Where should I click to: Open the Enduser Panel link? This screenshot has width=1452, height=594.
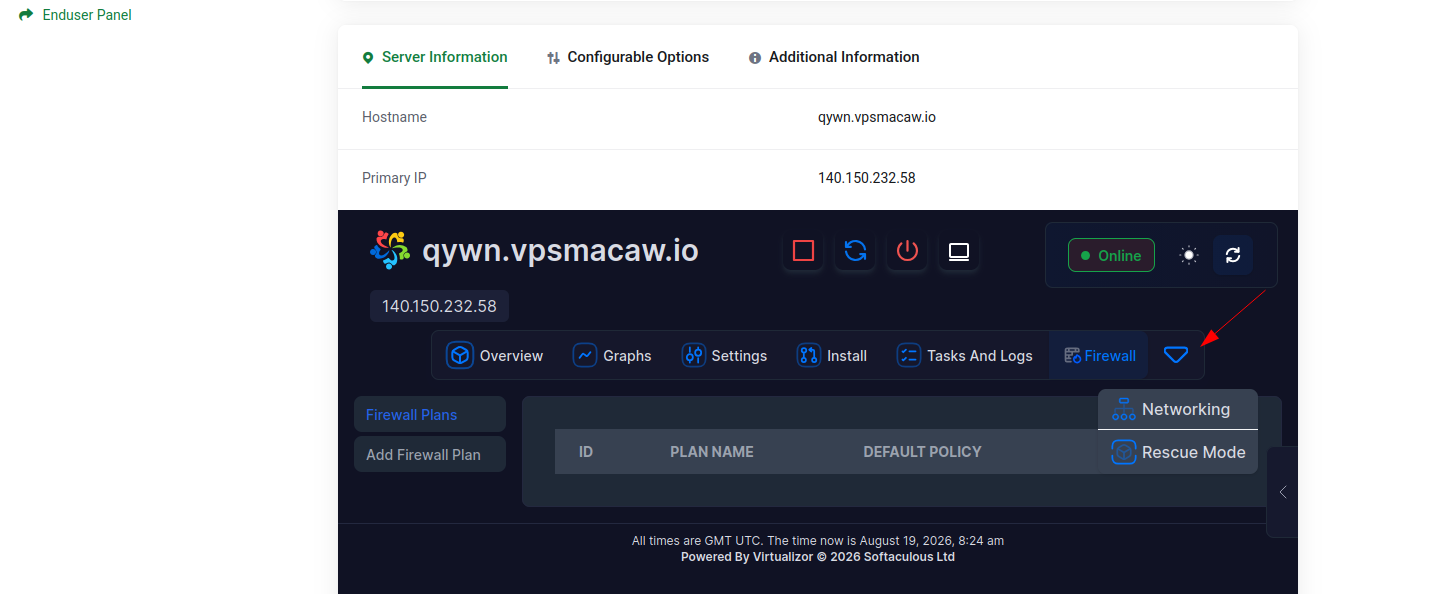87,15
